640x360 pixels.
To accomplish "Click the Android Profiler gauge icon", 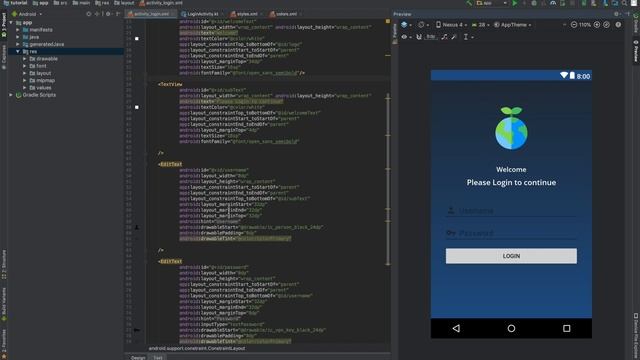I will coord(553,3).
